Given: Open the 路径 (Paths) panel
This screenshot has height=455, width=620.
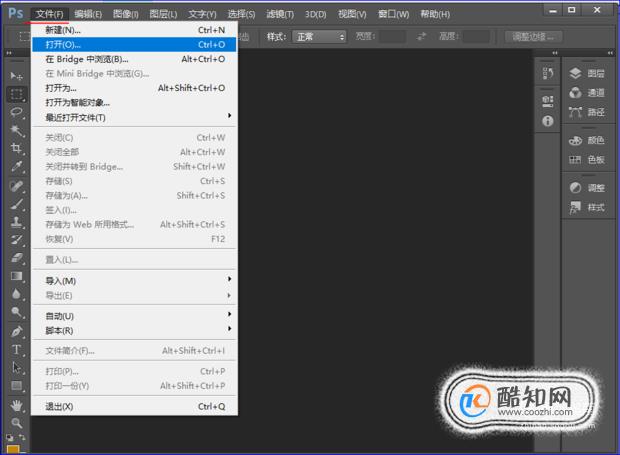Looking at the screenshot, I should point(587,112).
